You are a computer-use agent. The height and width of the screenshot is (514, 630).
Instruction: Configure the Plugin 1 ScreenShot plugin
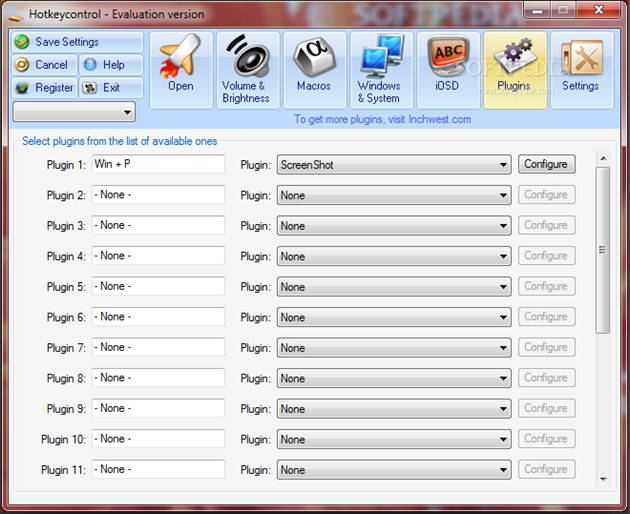coord(546,164)
